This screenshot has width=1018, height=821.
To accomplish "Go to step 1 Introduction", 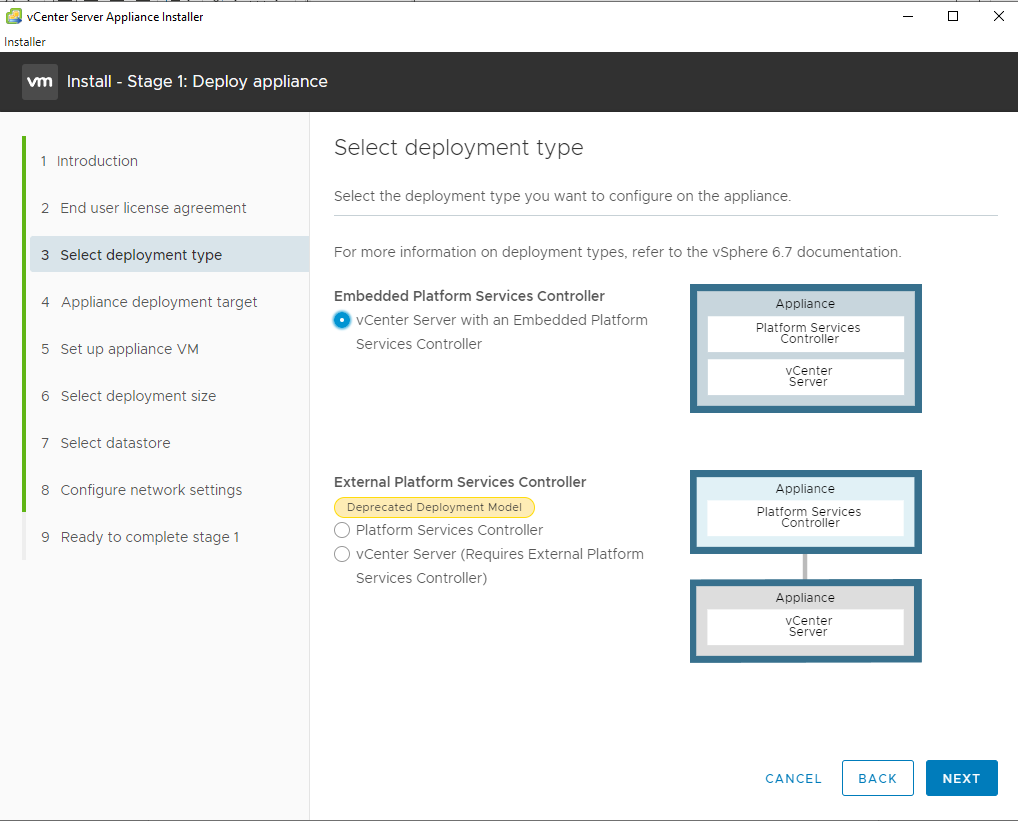I will pos(90,161).
